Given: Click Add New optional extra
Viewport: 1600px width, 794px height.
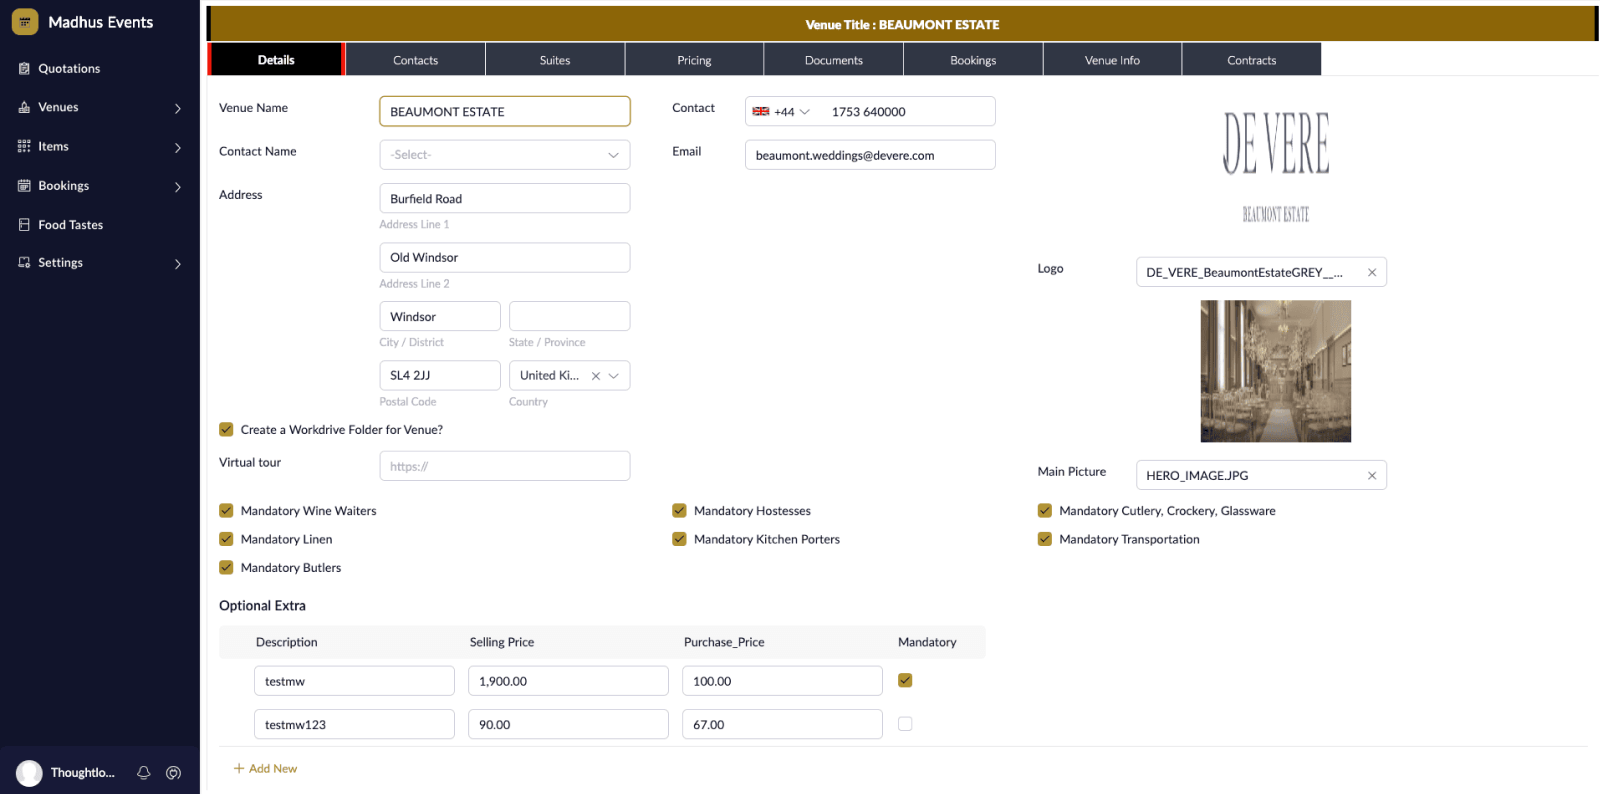Looking at the screenshot, I should (x=266, y=769).
